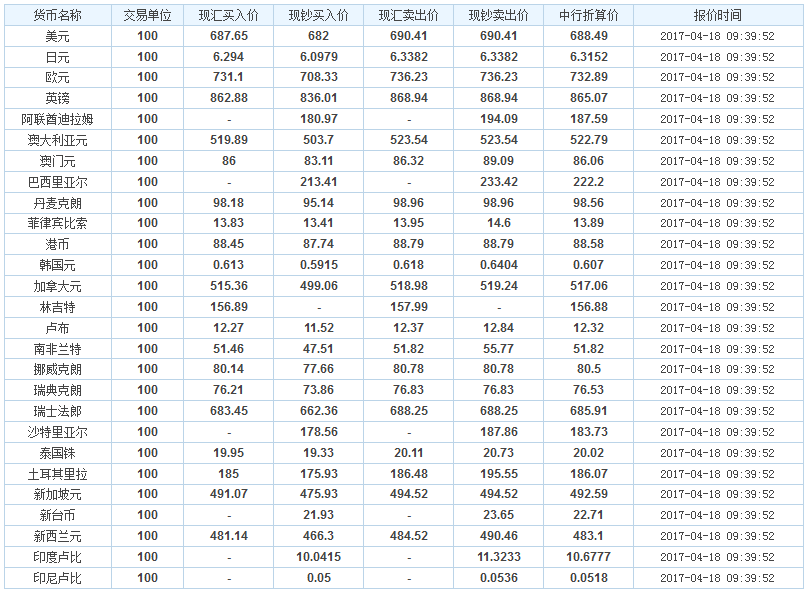Click the 157.99 value in 林吉特 row

click(409, 307)
